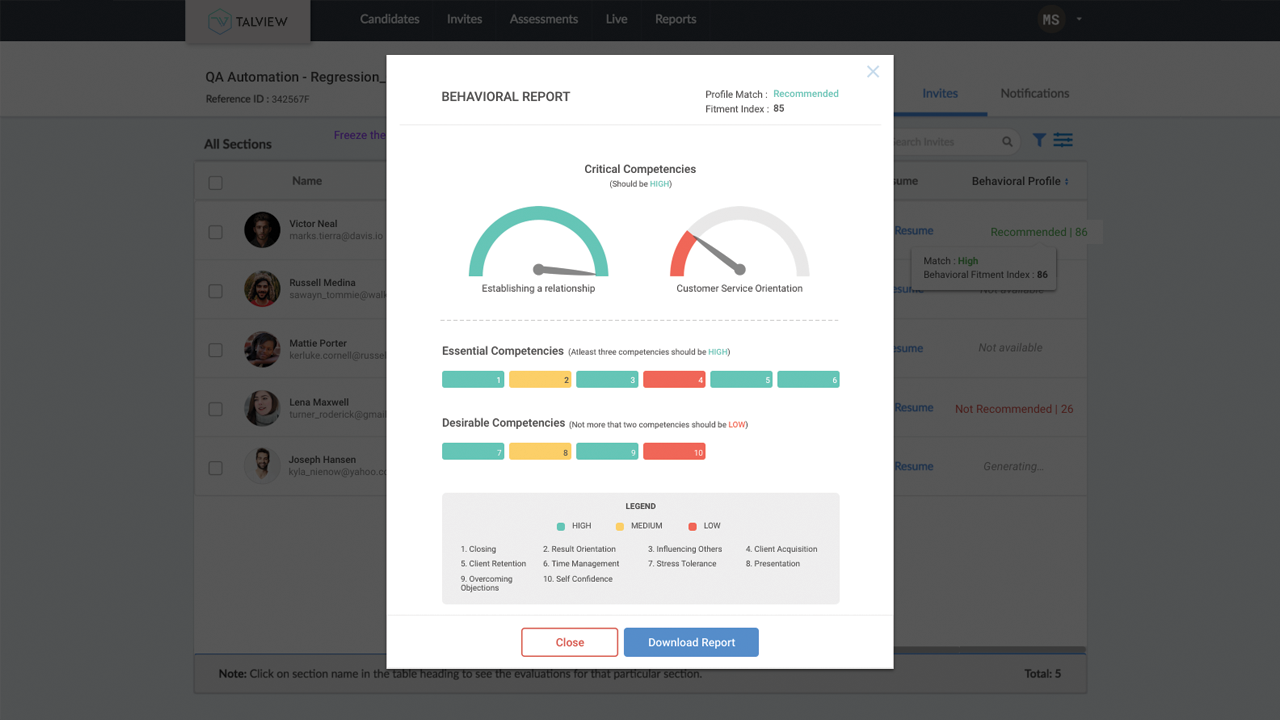Click the filter funnel icon
Viewport: 1280px width, 720px height.
1039,141
